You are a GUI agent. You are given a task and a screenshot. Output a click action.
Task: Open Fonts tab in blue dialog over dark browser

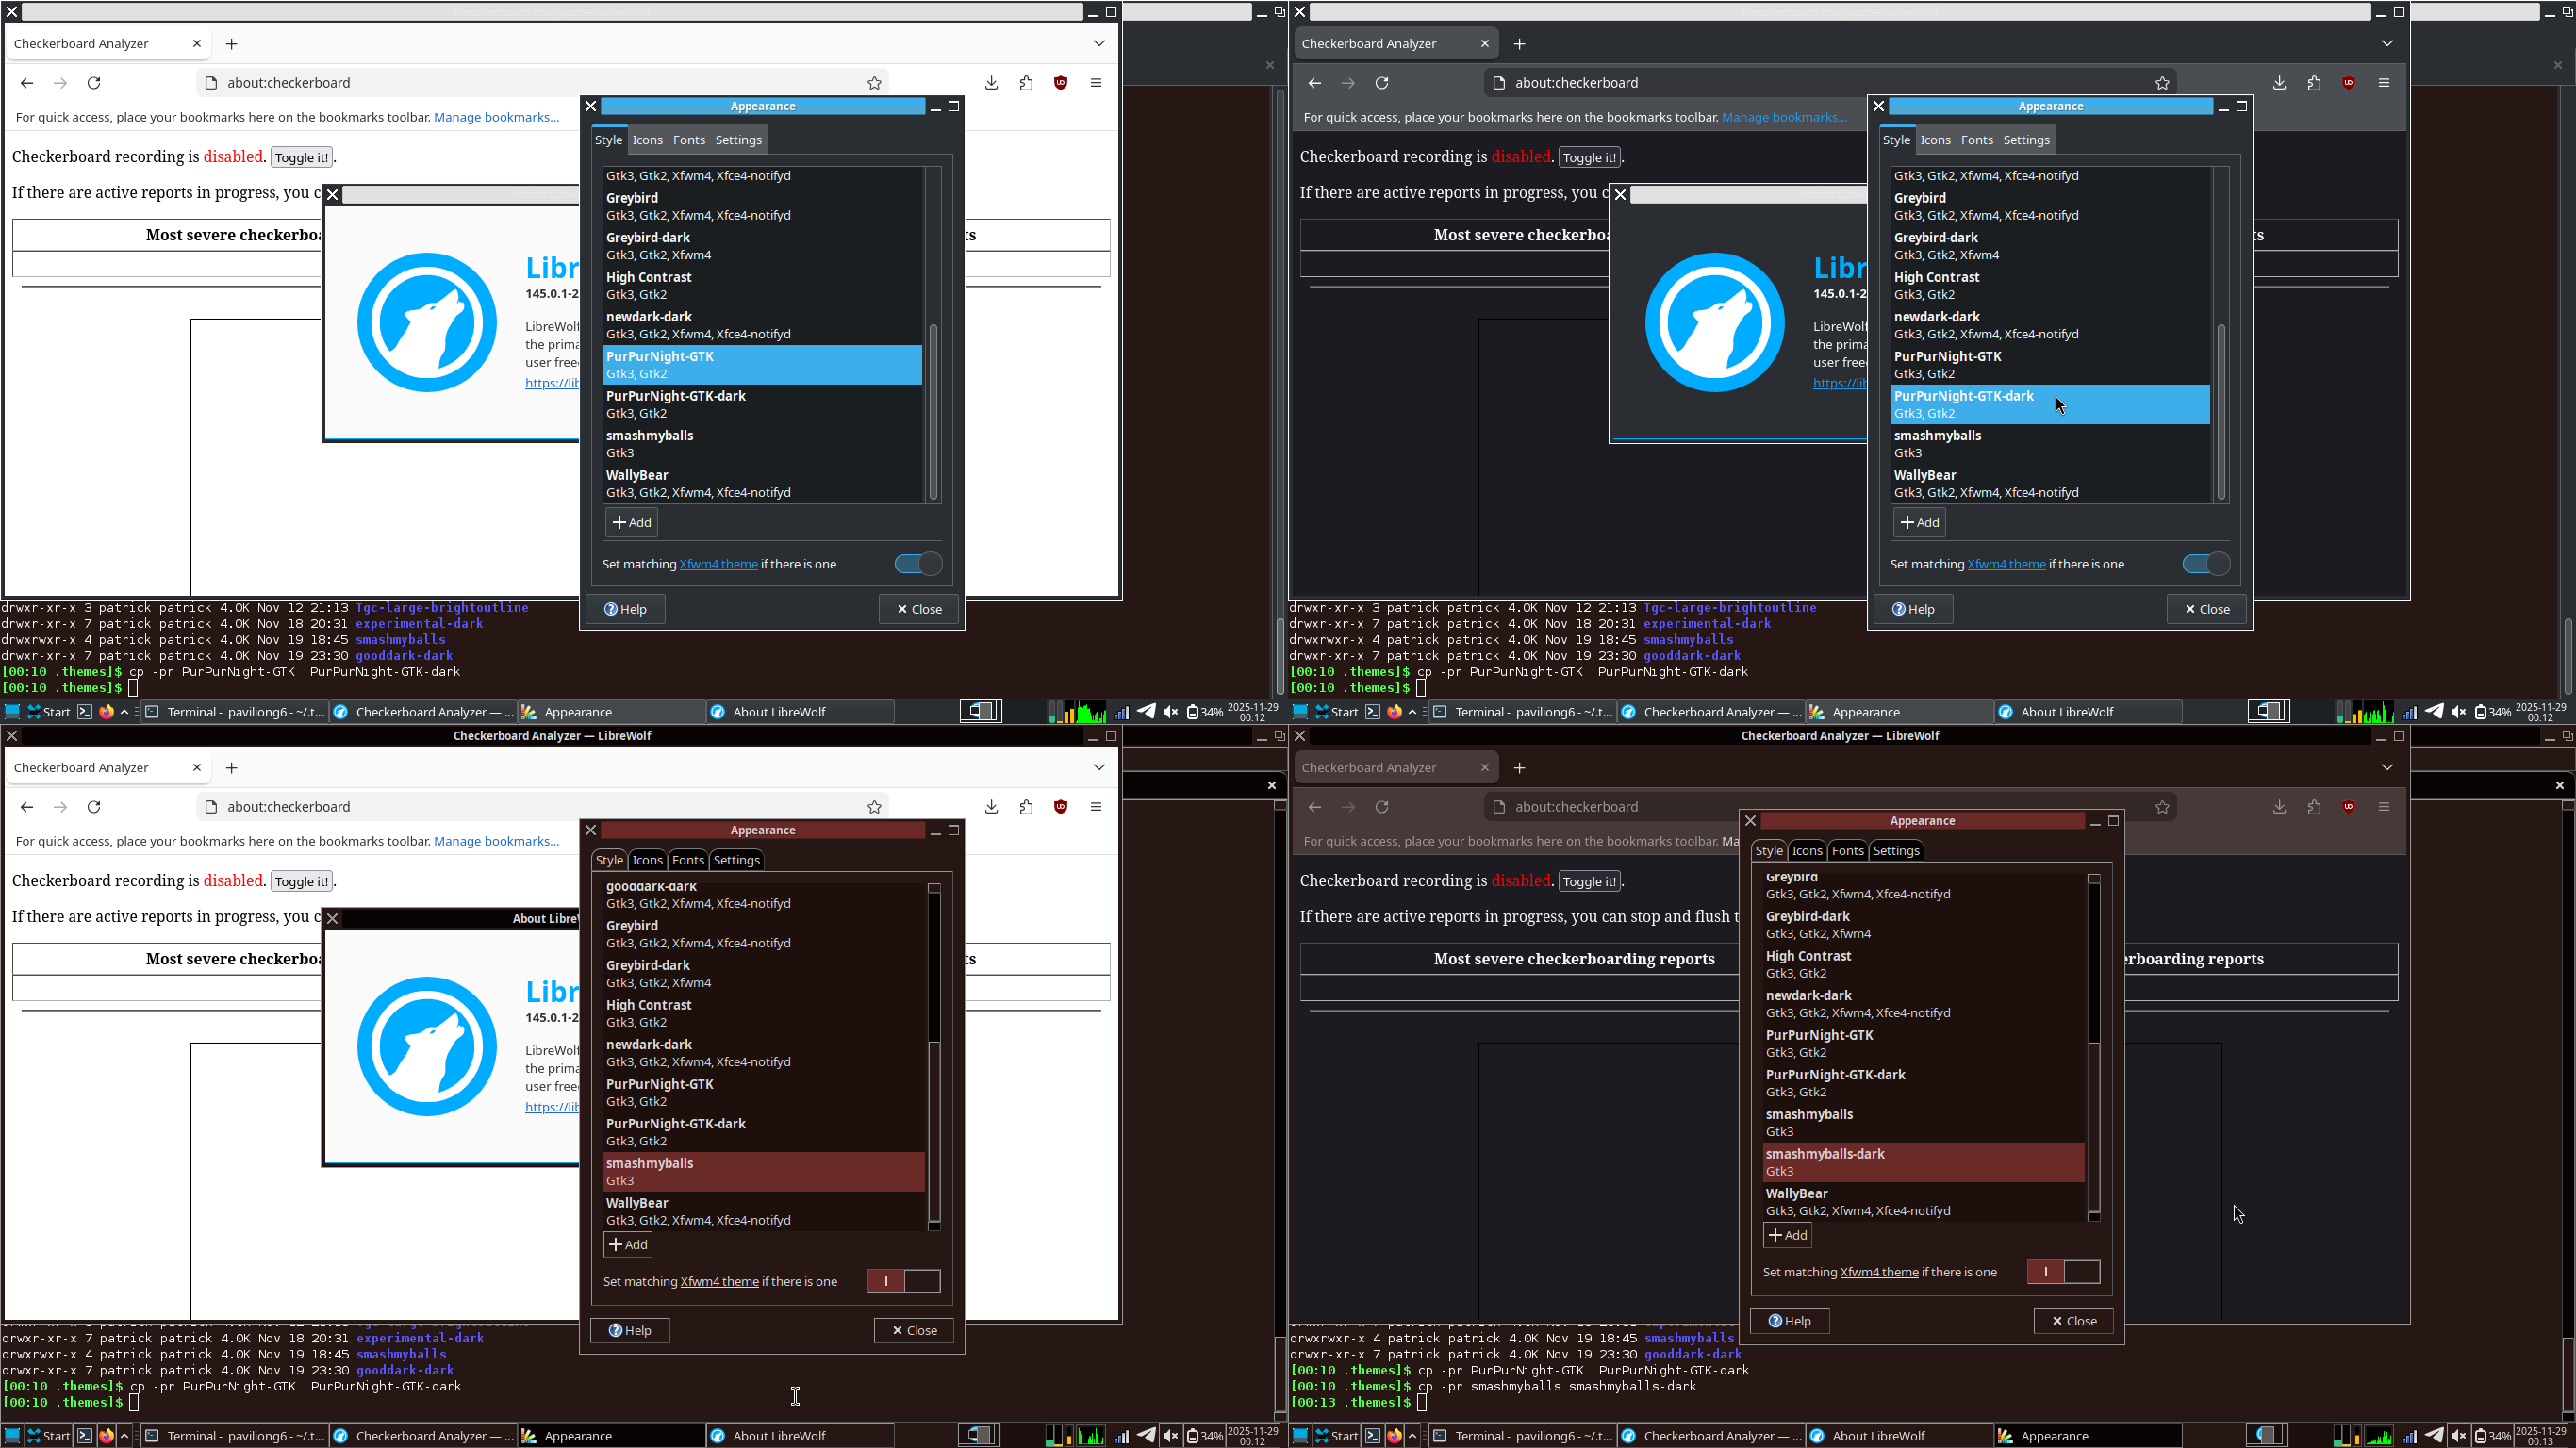coord(1976,140)
